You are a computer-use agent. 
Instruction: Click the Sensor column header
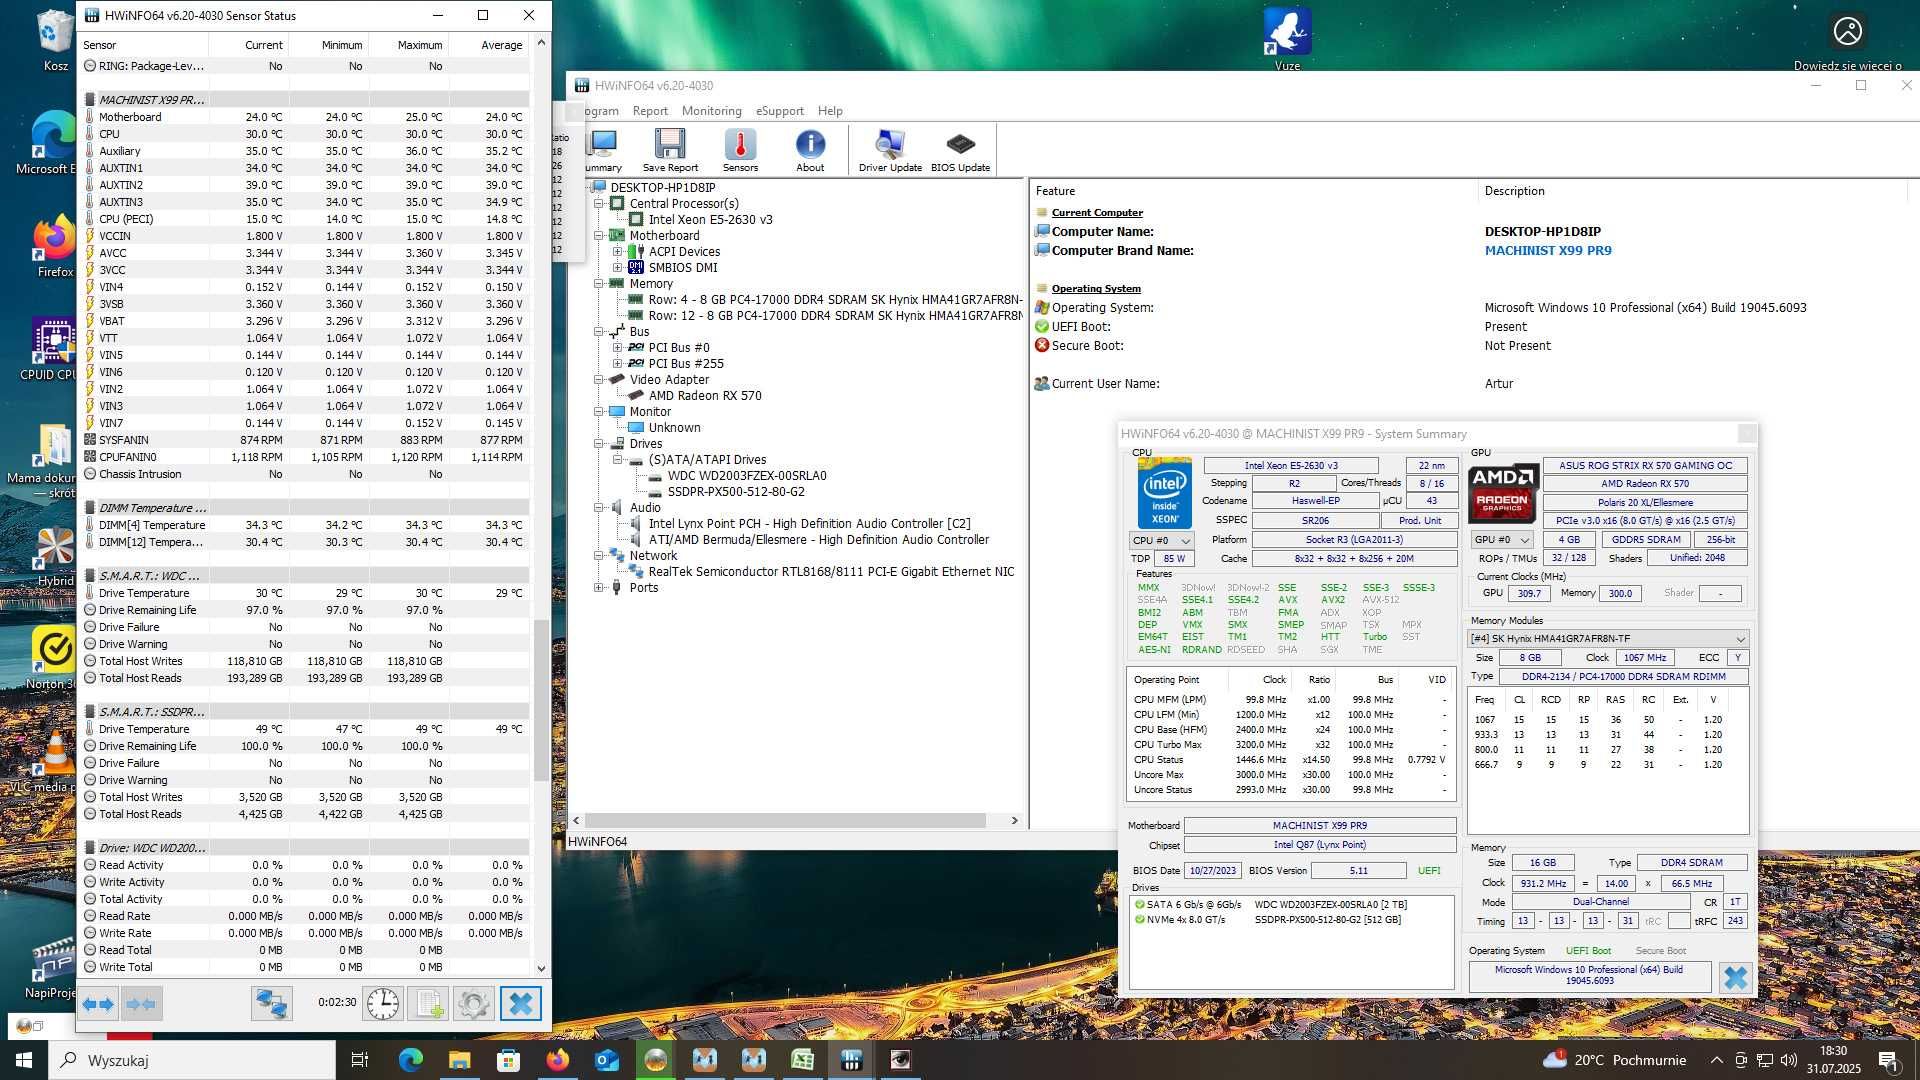(x=143, y=45)
